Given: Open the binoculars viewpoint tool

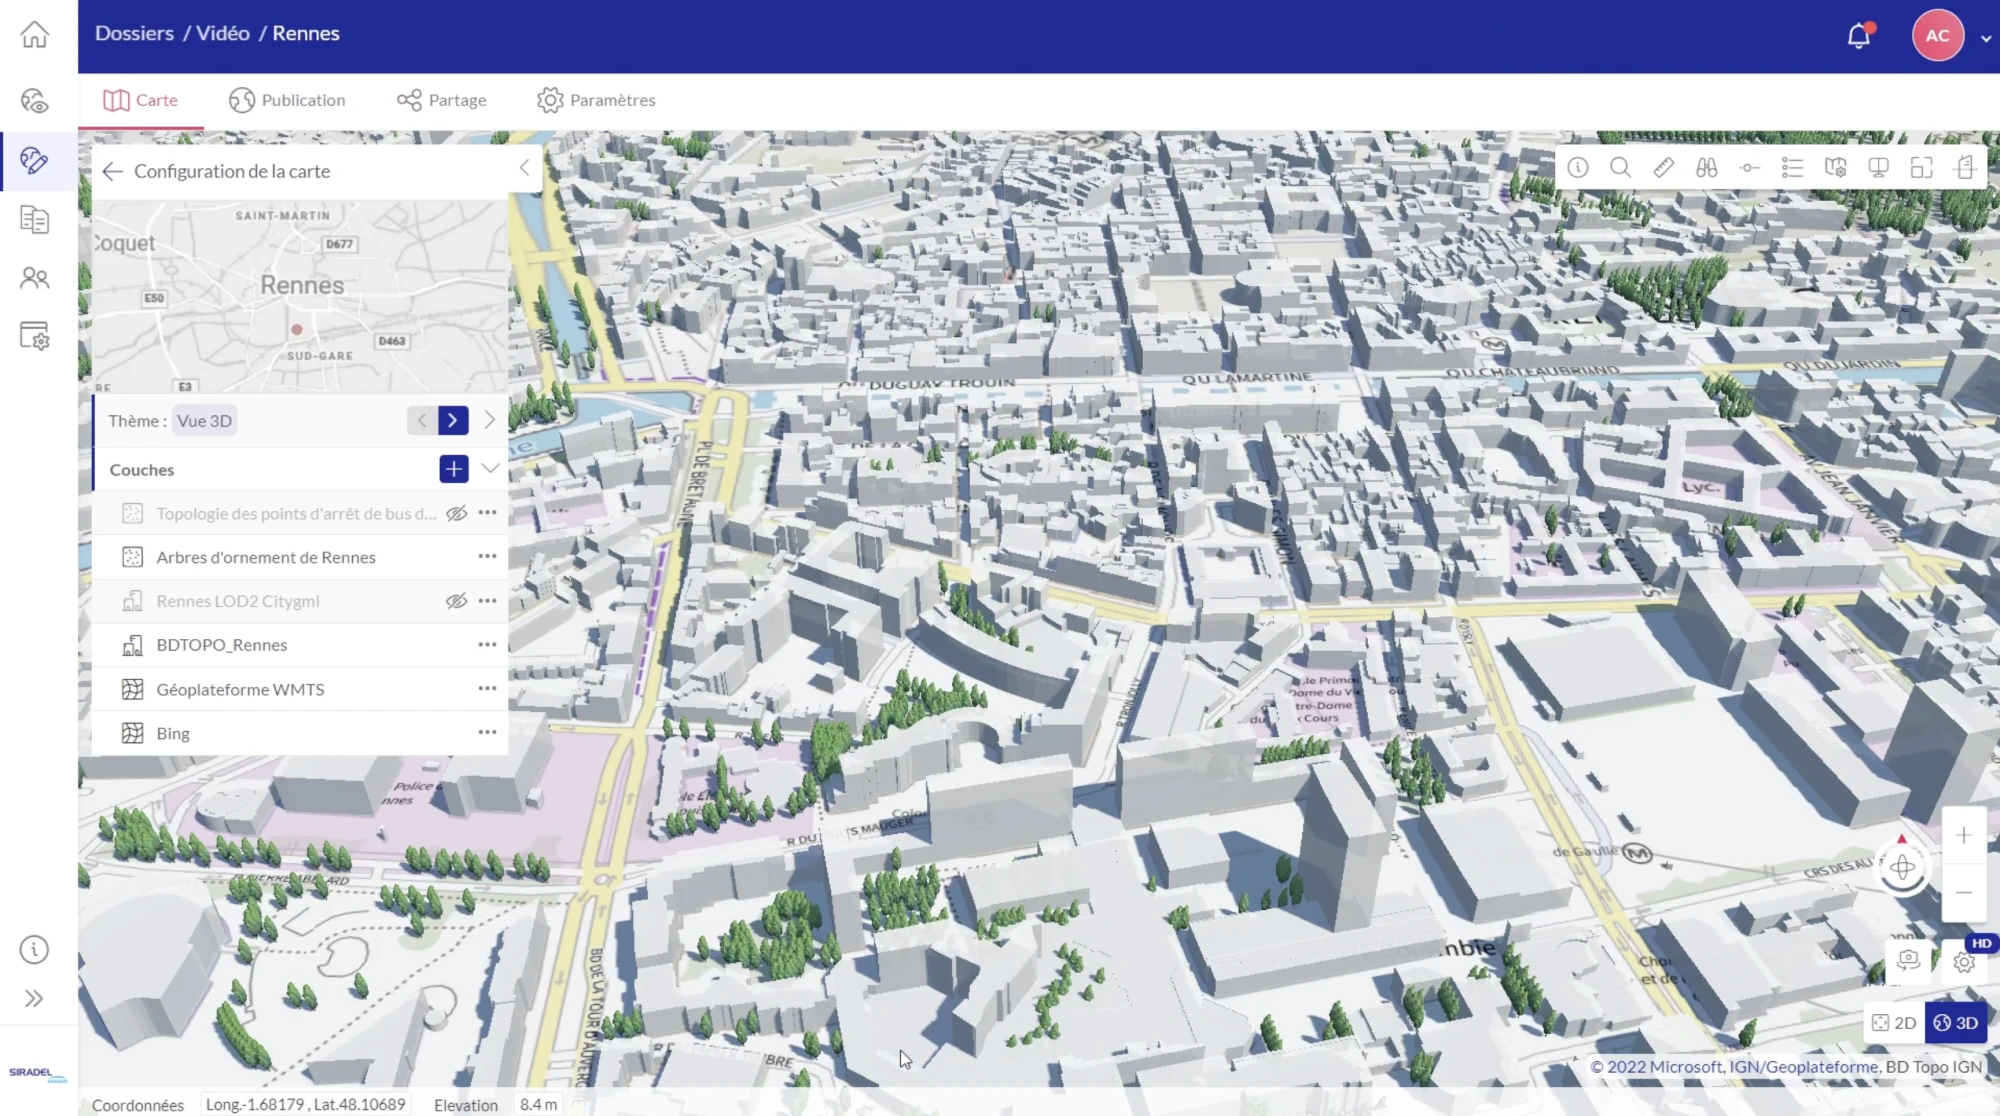Looking at the screenshot, I should (1706, 168).
